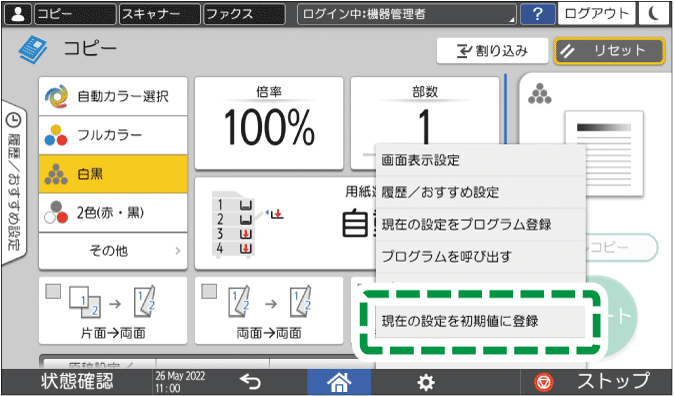675x396 pixels.
Task: Toggle 両面→両面 checkbox
Action: 209,291
